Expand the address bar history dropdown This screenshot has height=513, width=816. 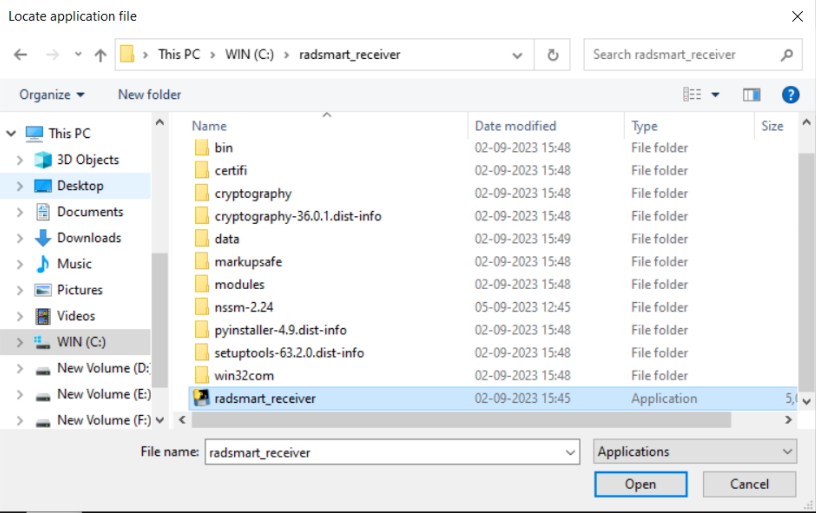coord(517,55)
